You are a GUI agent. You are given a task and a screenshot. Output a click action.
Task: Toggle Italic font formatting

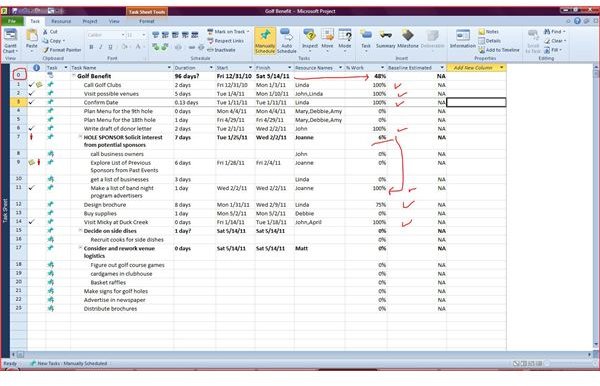point(101,47)
